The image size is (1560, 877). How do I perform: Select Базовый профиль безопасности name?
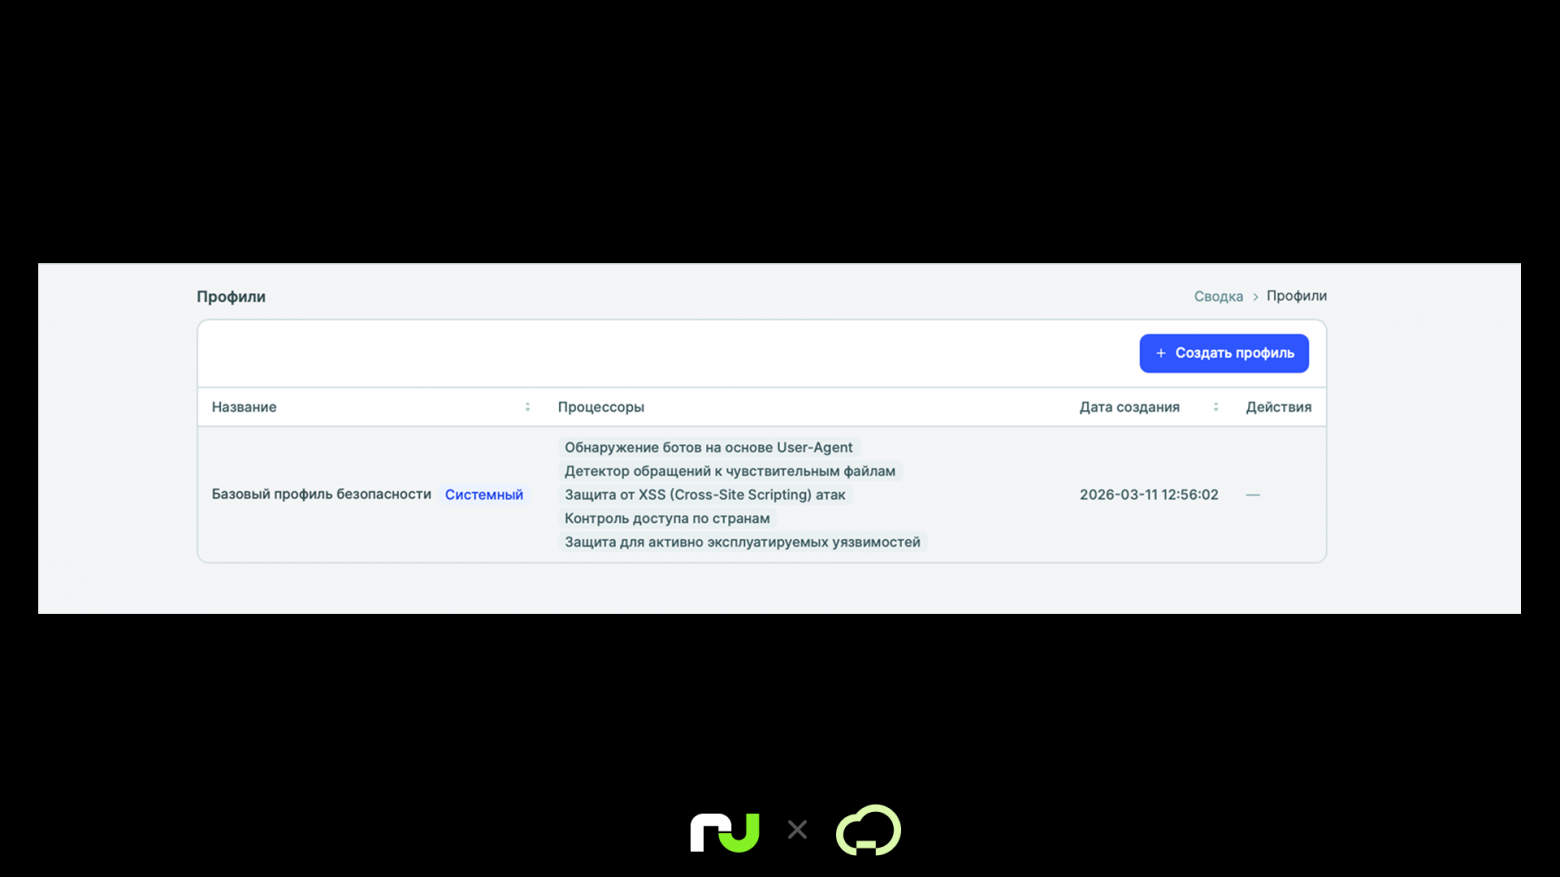[x=321, y=494]
